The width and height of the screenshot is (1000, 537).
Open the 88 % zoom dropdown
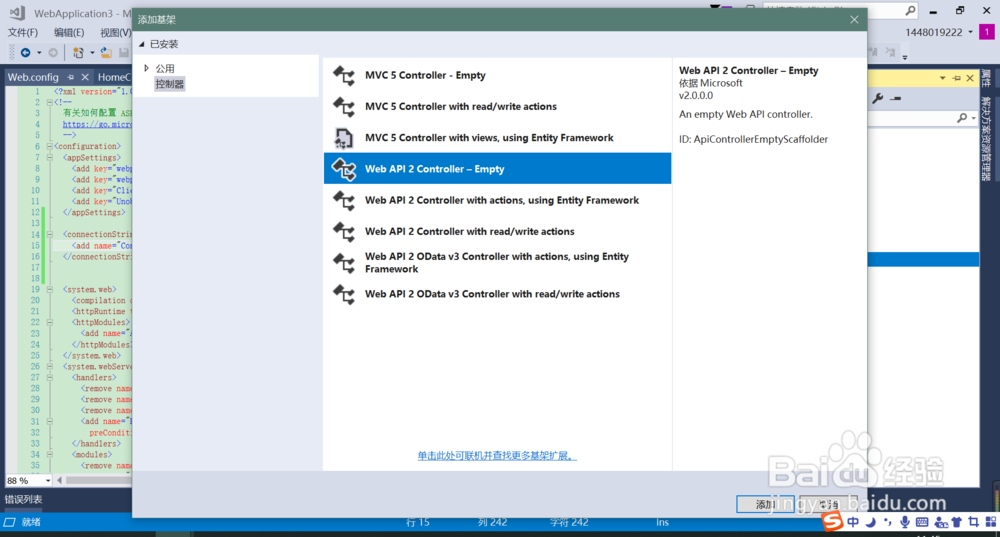point(48,480)
